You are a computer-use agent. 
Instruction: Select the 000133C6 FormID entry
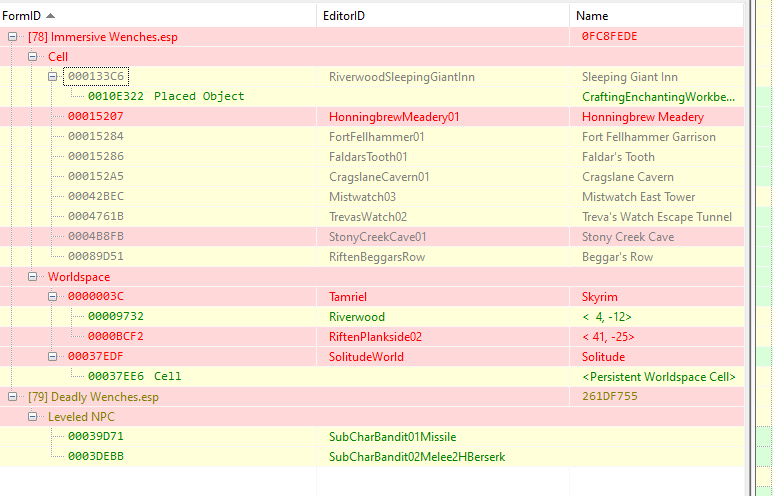click(x=96, y=76)
